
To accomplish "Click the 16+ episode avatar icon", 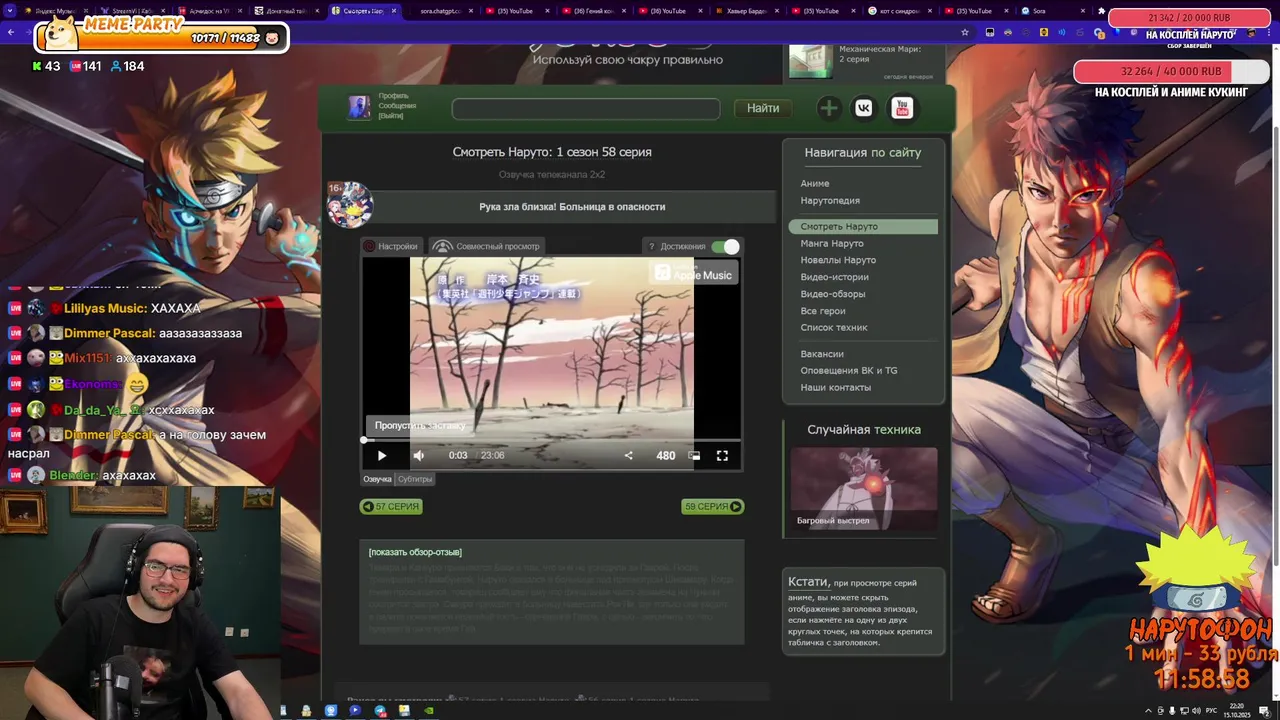I will coord(350,205).
